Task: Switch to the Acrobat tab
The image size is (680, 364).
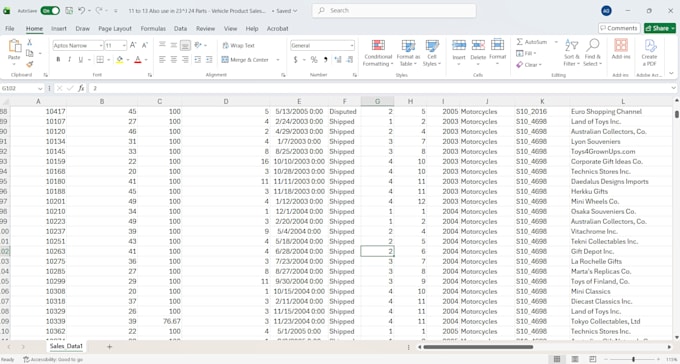Action: tap(278, 29)
